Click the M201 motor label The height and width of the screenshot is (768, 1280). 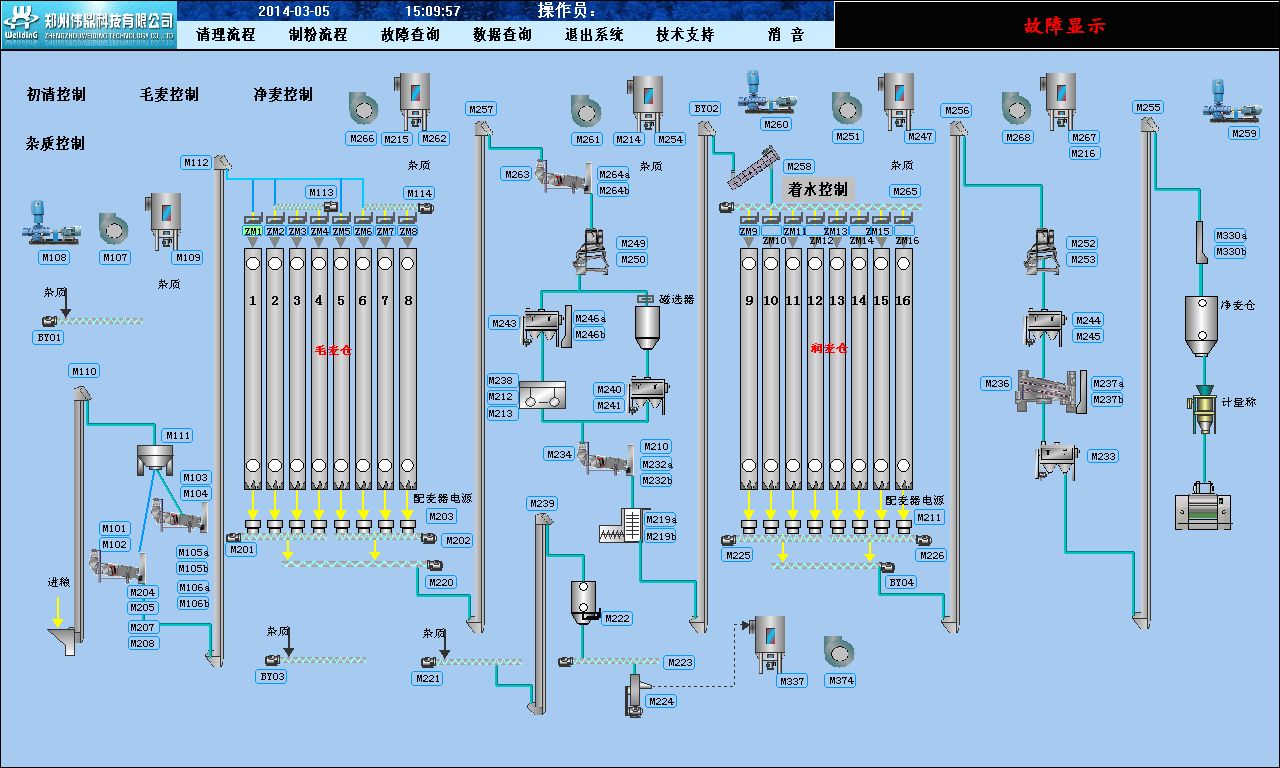242,550
